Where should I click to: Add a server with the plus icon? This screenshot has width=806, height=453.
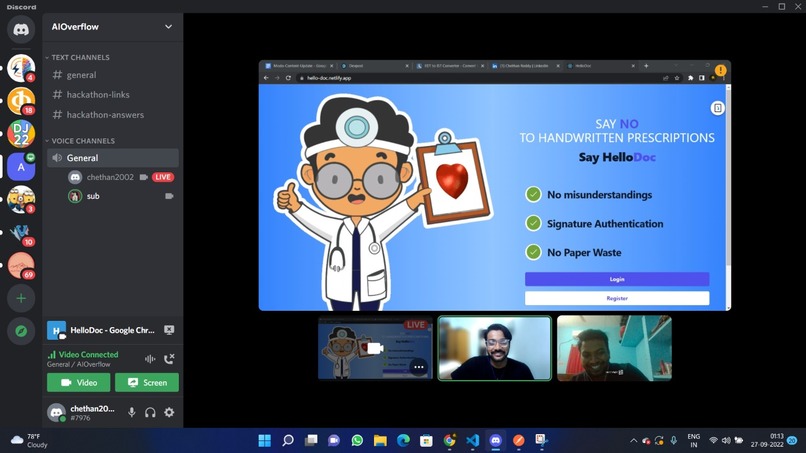click(x=21, y=298)
